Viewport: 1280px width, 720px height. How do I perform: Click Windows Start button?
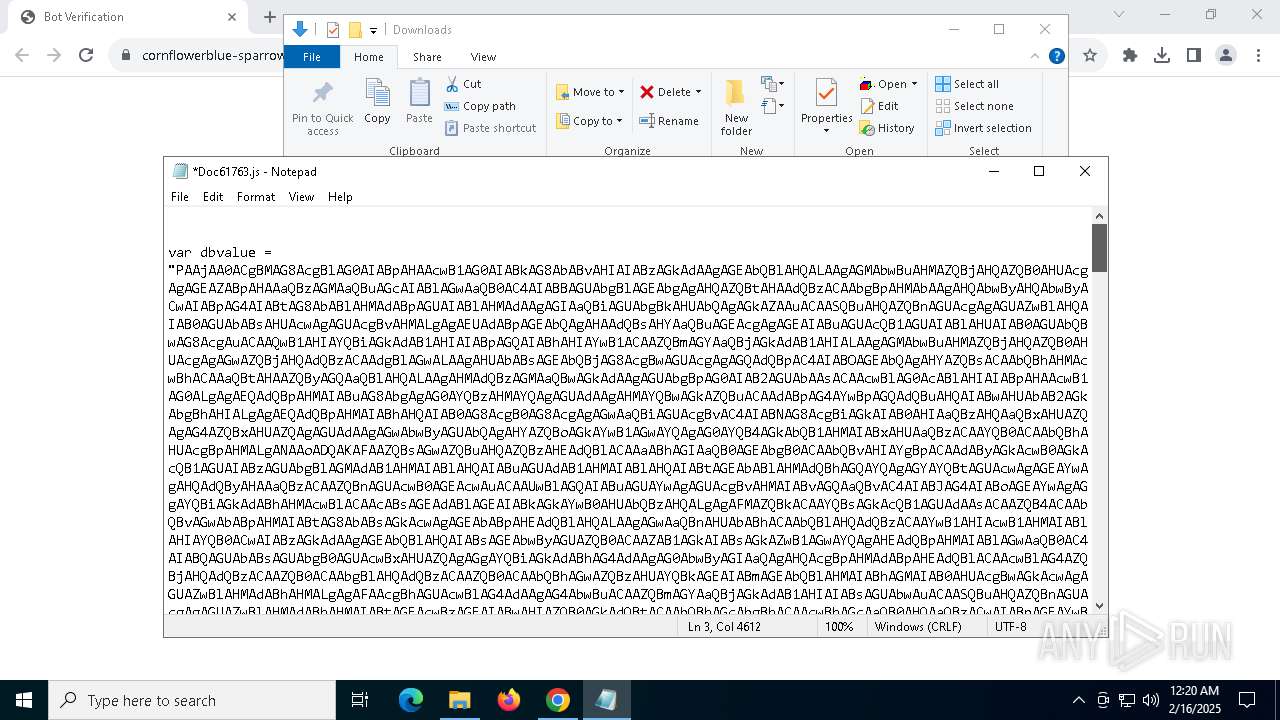tap(24, 700)
